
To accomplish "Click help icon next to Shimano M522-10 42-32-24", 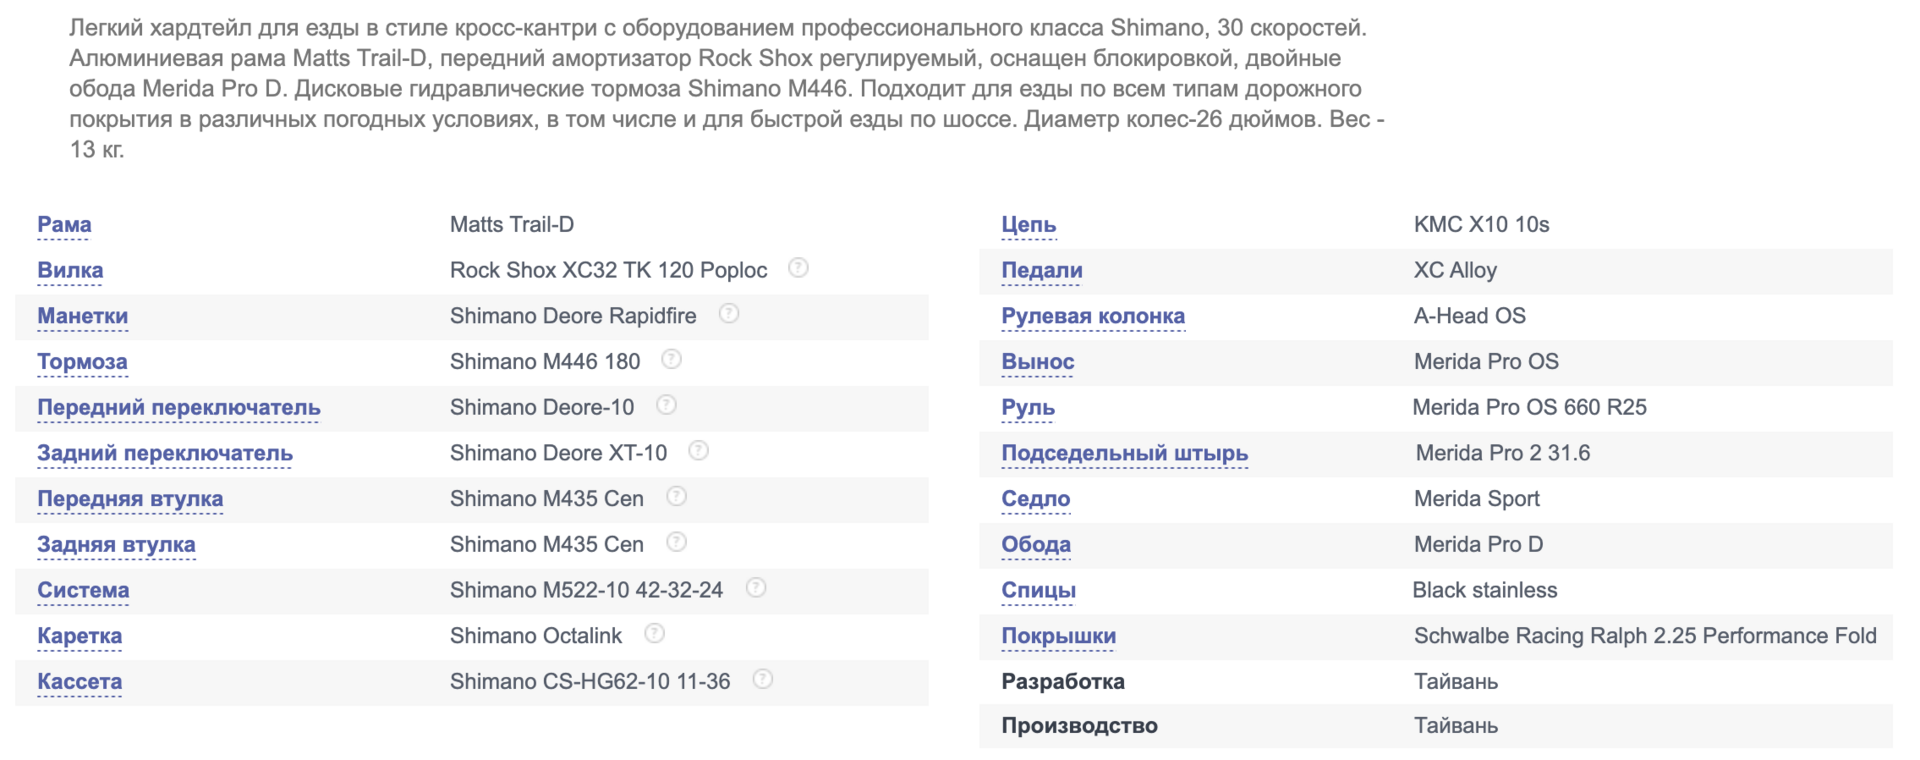I will click(756, 588).
